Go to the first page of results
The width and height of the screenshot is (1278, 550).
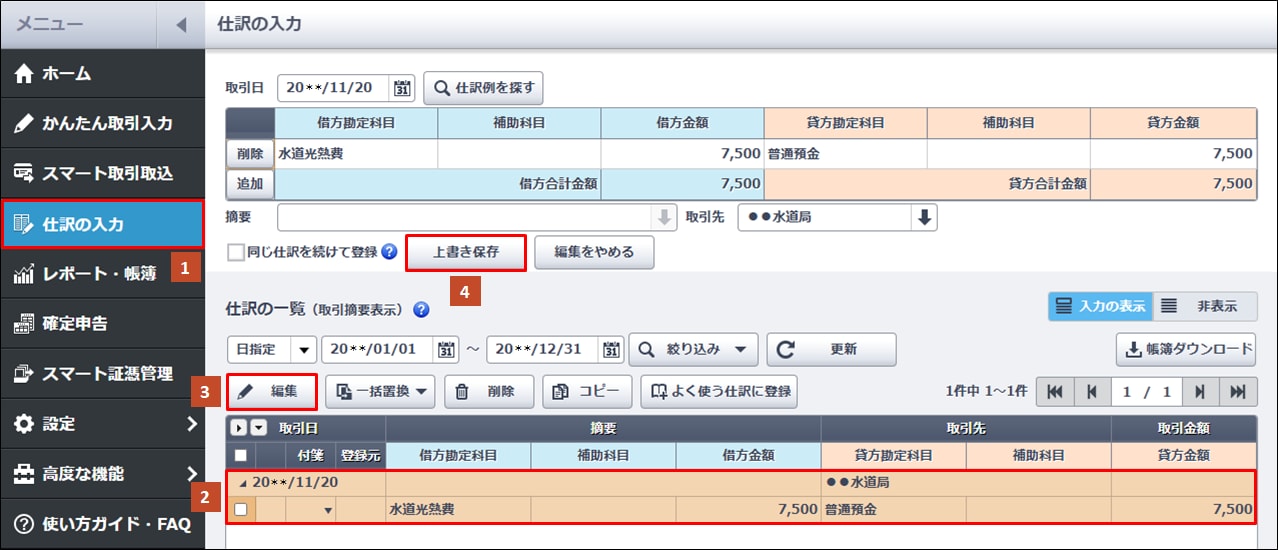pyautogui.click(x=1054, y=391)
